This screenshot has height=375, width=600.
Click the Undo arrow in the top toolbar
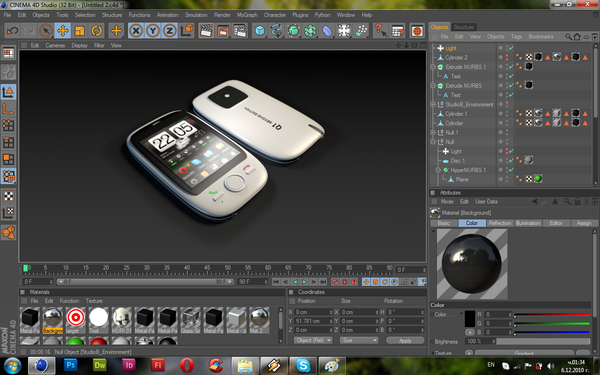pyautogui.click(x=12, y=31)
